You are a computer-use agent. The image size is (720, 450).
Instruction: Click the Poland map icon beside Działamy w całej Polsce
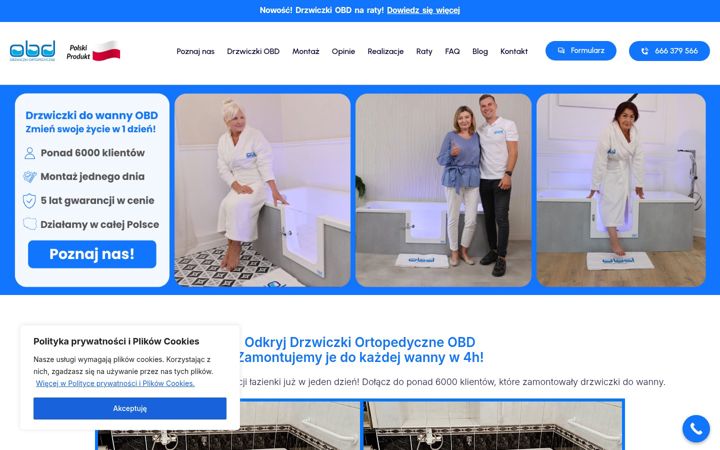coord(30,225)
